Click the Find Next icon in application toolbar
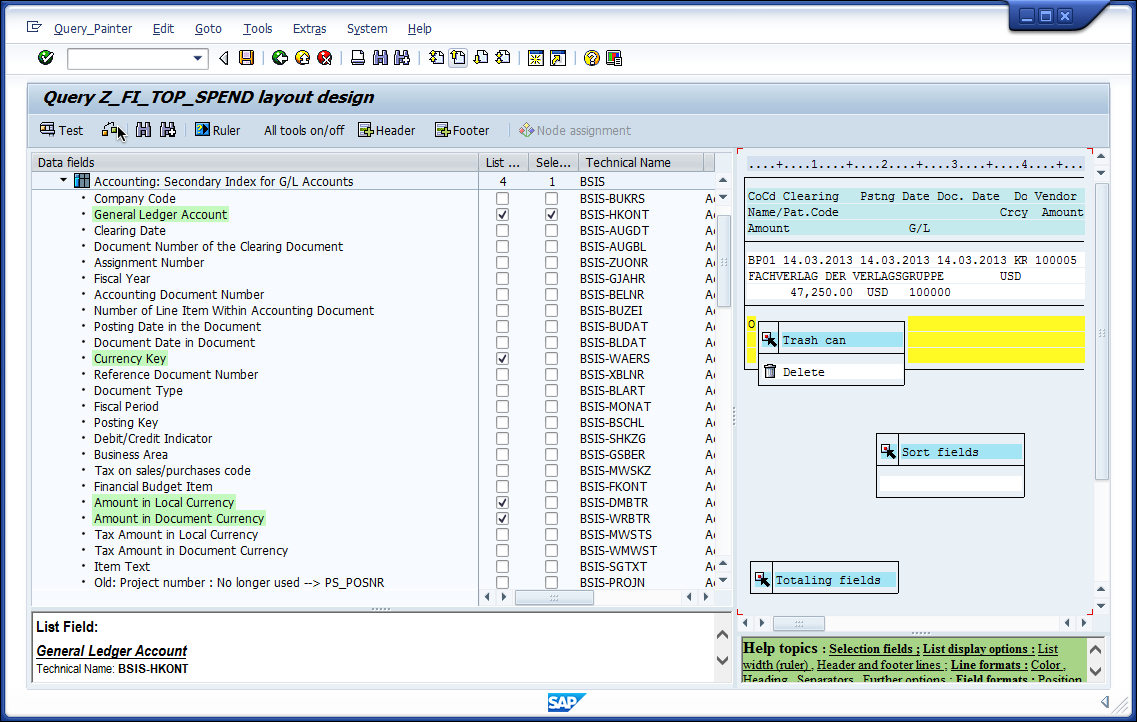The image size is (1137, 722). pos(168,130)
